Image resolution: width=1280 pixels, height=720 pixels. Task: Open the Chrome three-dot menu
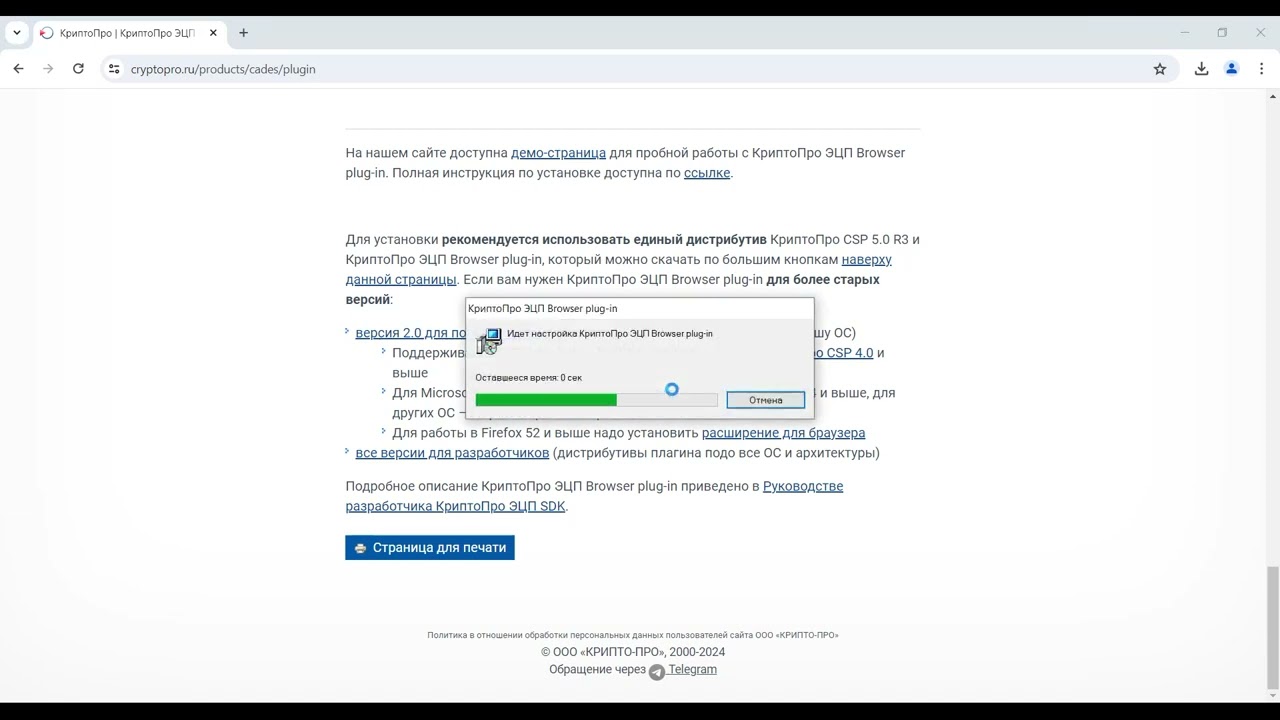click(1262, 69)
